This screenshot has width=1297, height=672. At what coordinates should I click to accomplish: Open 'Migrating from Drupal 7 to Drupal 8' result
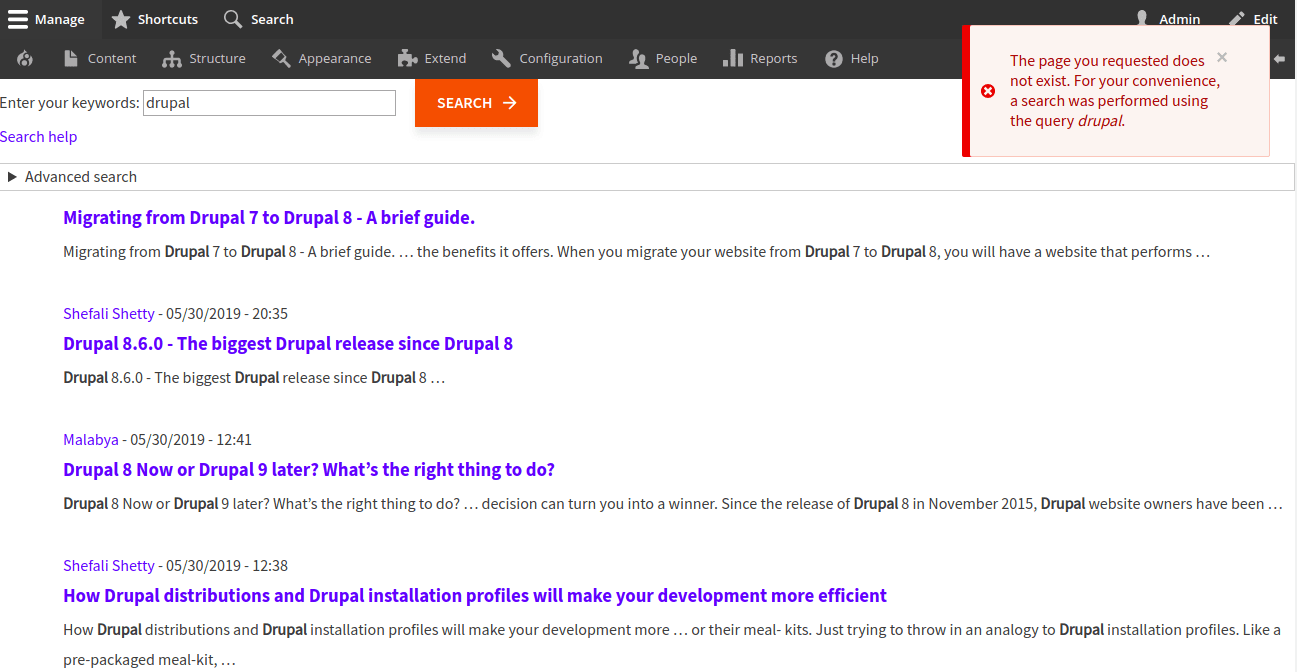269,218
